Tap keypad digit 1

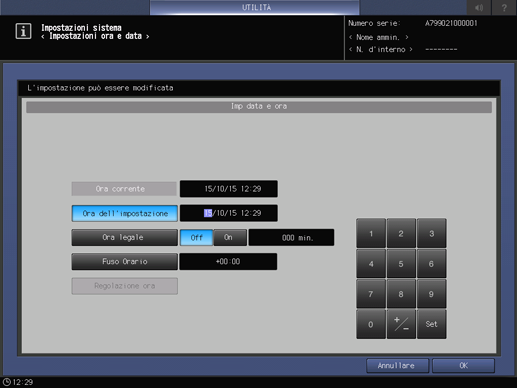(371, 233)
